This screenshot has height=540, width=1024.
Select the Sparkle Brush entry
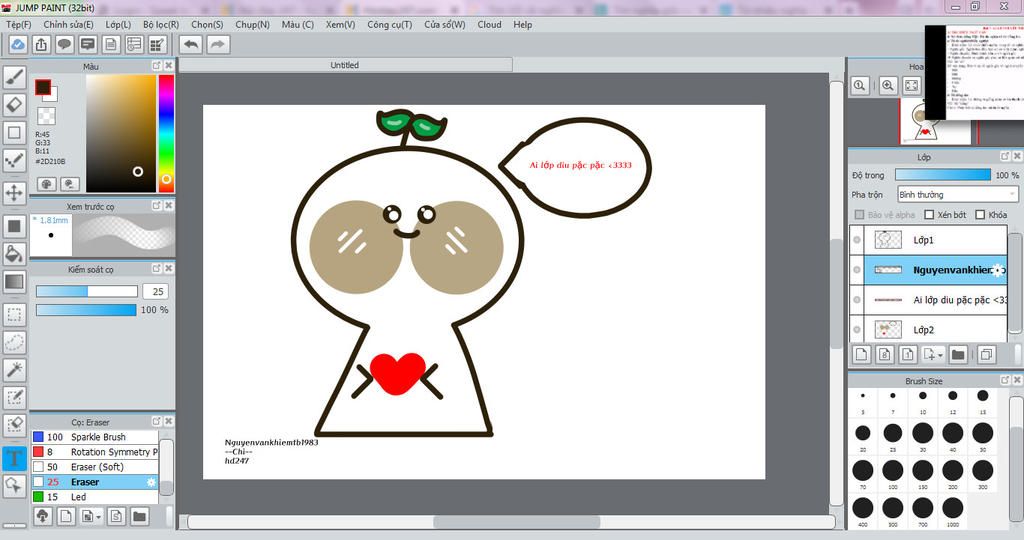click(95, 437)
